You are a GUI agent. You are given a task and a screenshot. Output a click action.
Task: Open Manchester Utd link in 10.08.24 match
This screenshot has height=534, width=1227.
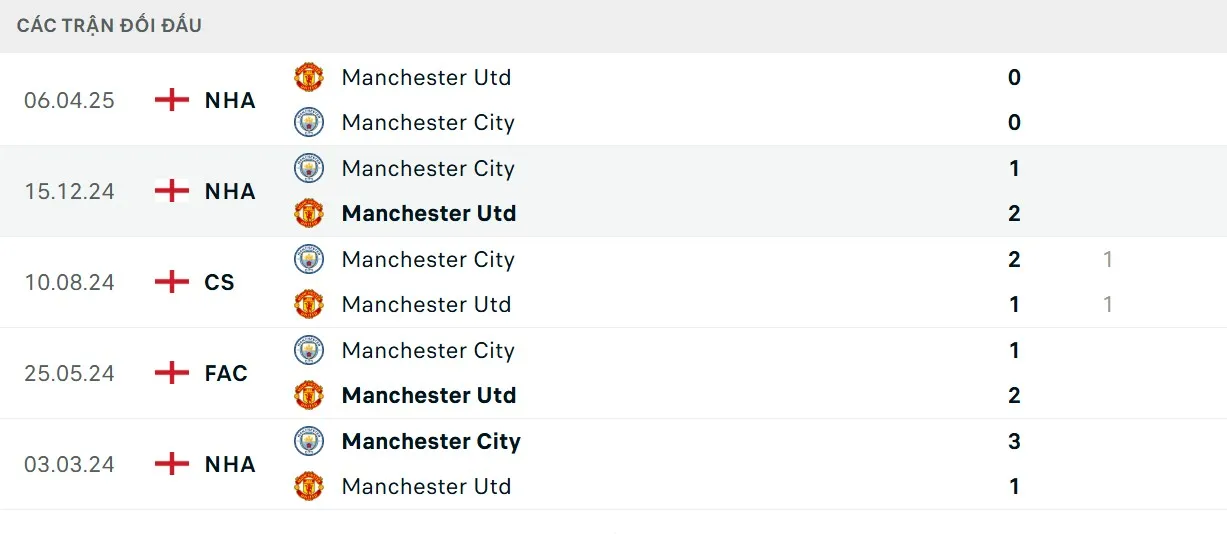pos(426,304)
